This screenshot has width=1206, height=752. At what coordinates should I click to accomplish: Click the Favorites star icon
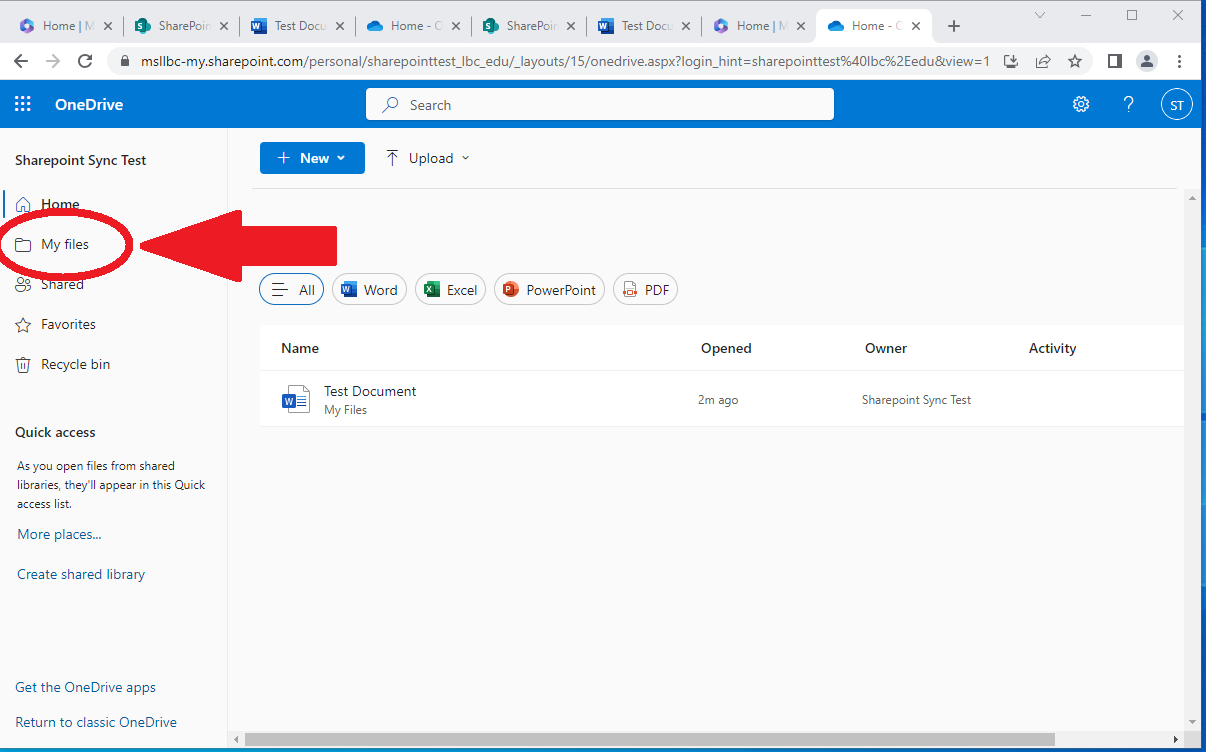[x=23, y=325]
